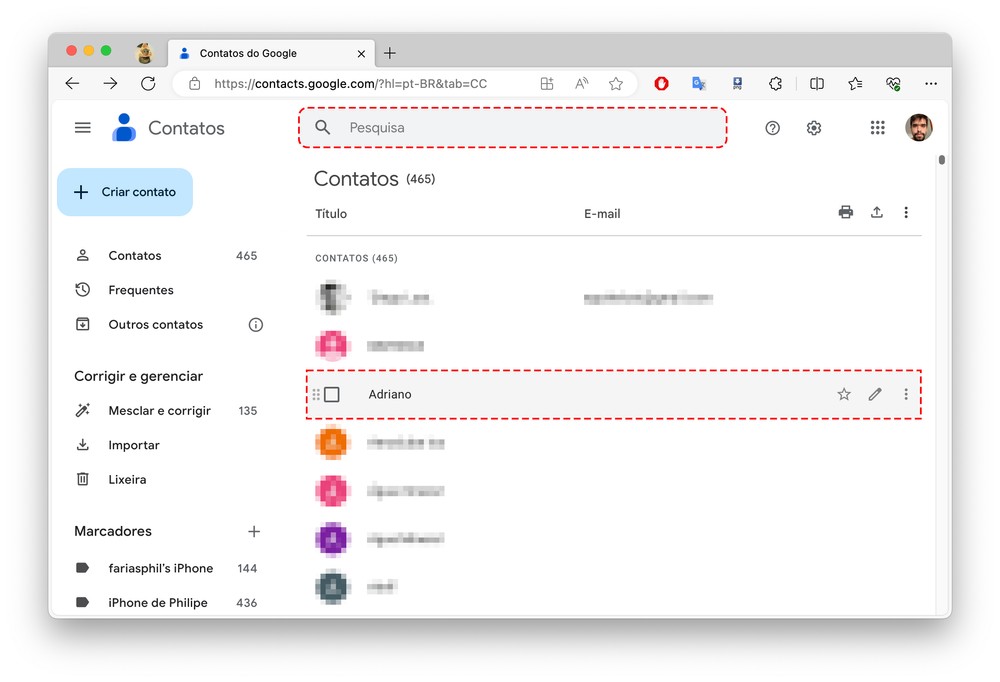
Task: Open the settings gear icon
Action: tap(814, 128)
